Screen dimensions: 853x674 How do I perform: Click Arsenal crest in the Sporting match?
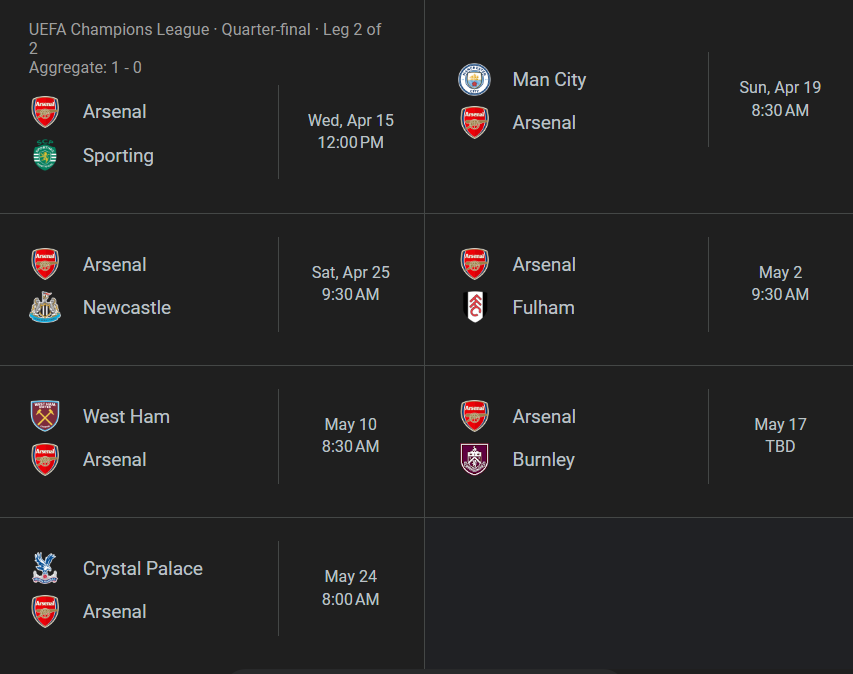tap(45, 112)
